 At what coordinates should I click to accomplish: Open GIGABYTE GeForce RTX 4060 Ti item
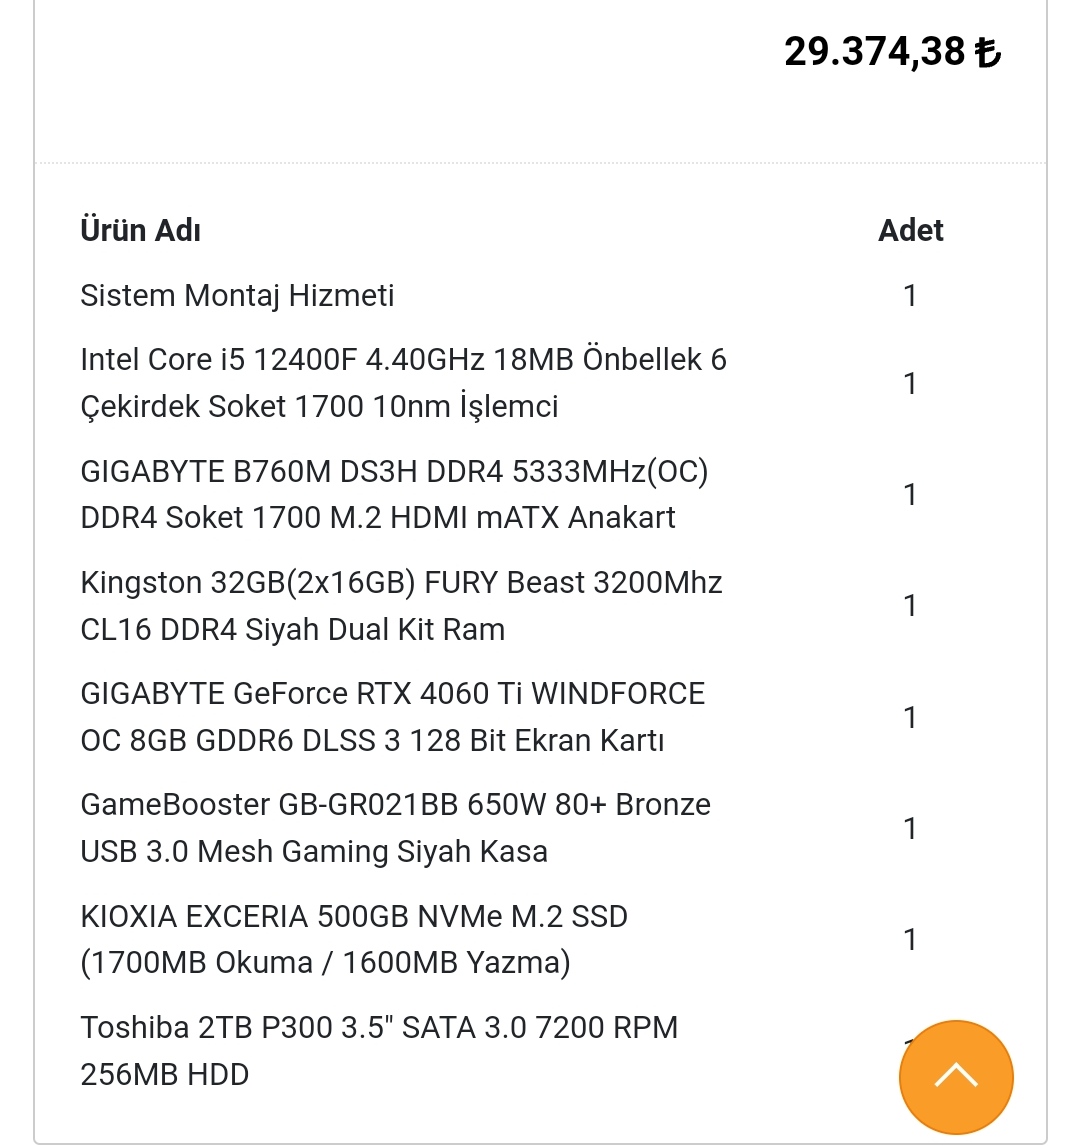[393, 717]
